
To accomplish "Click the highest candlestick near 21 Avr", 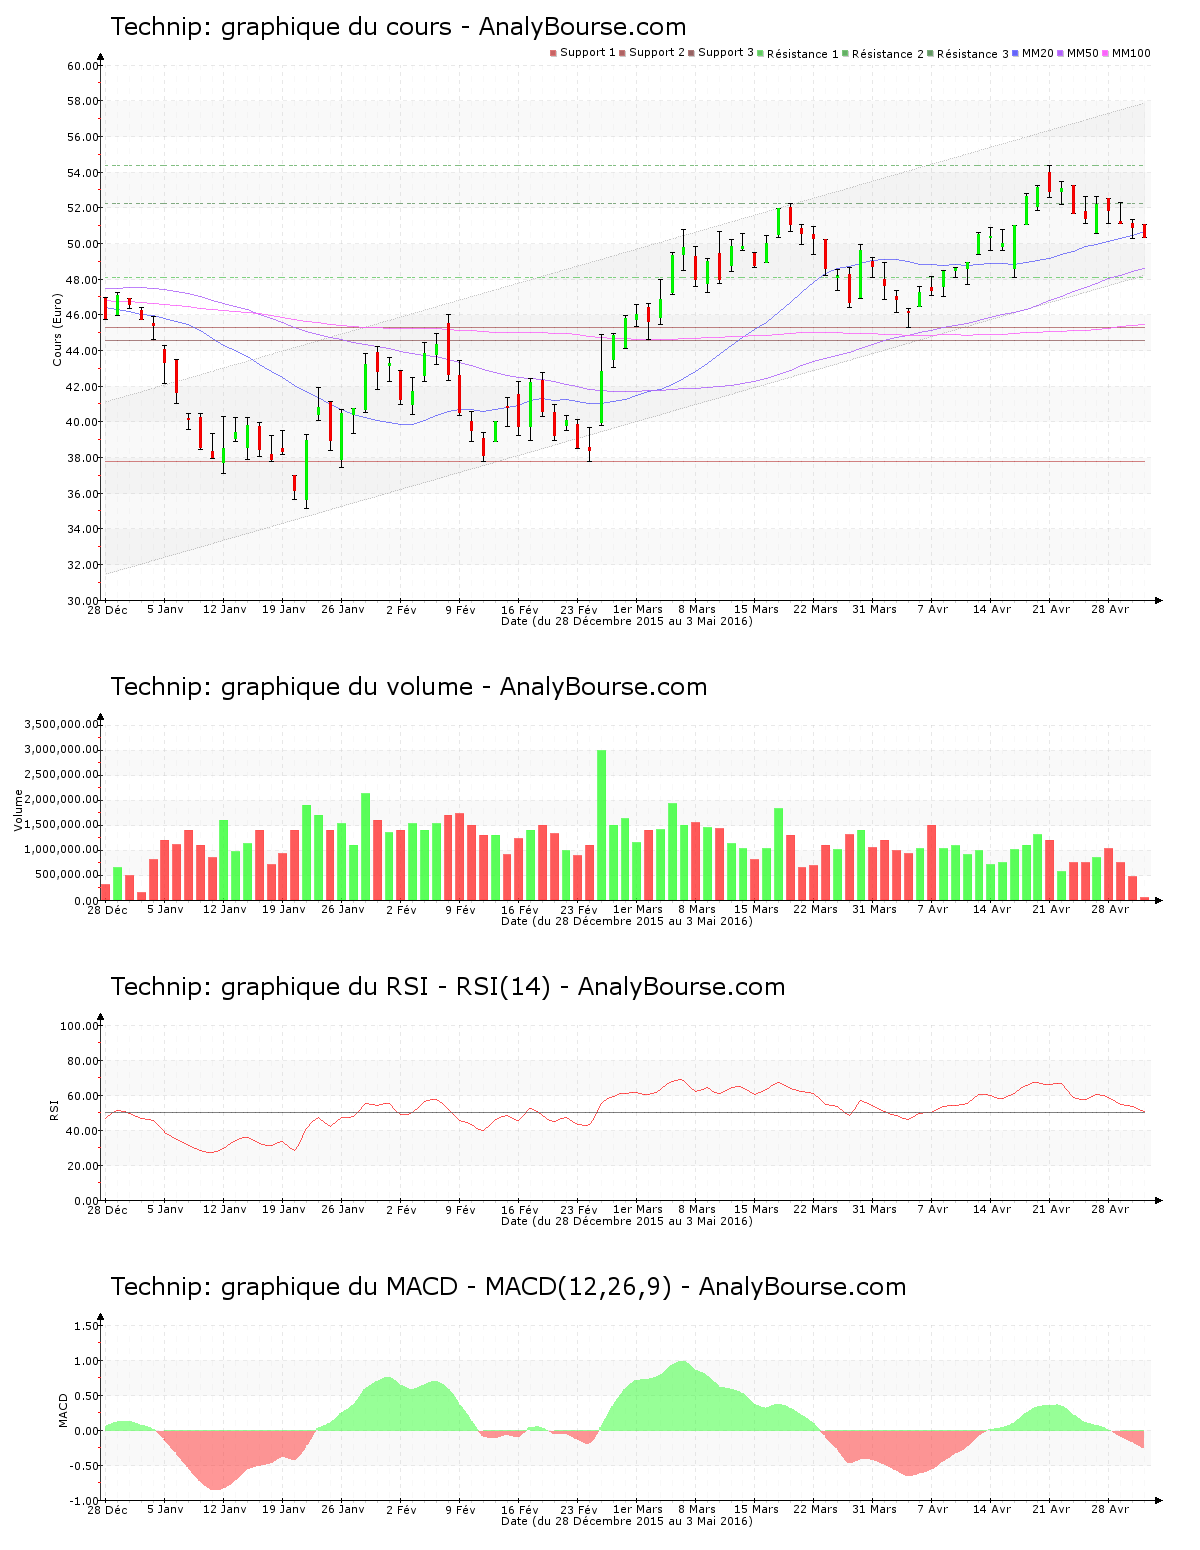I will click(1049, 181).
